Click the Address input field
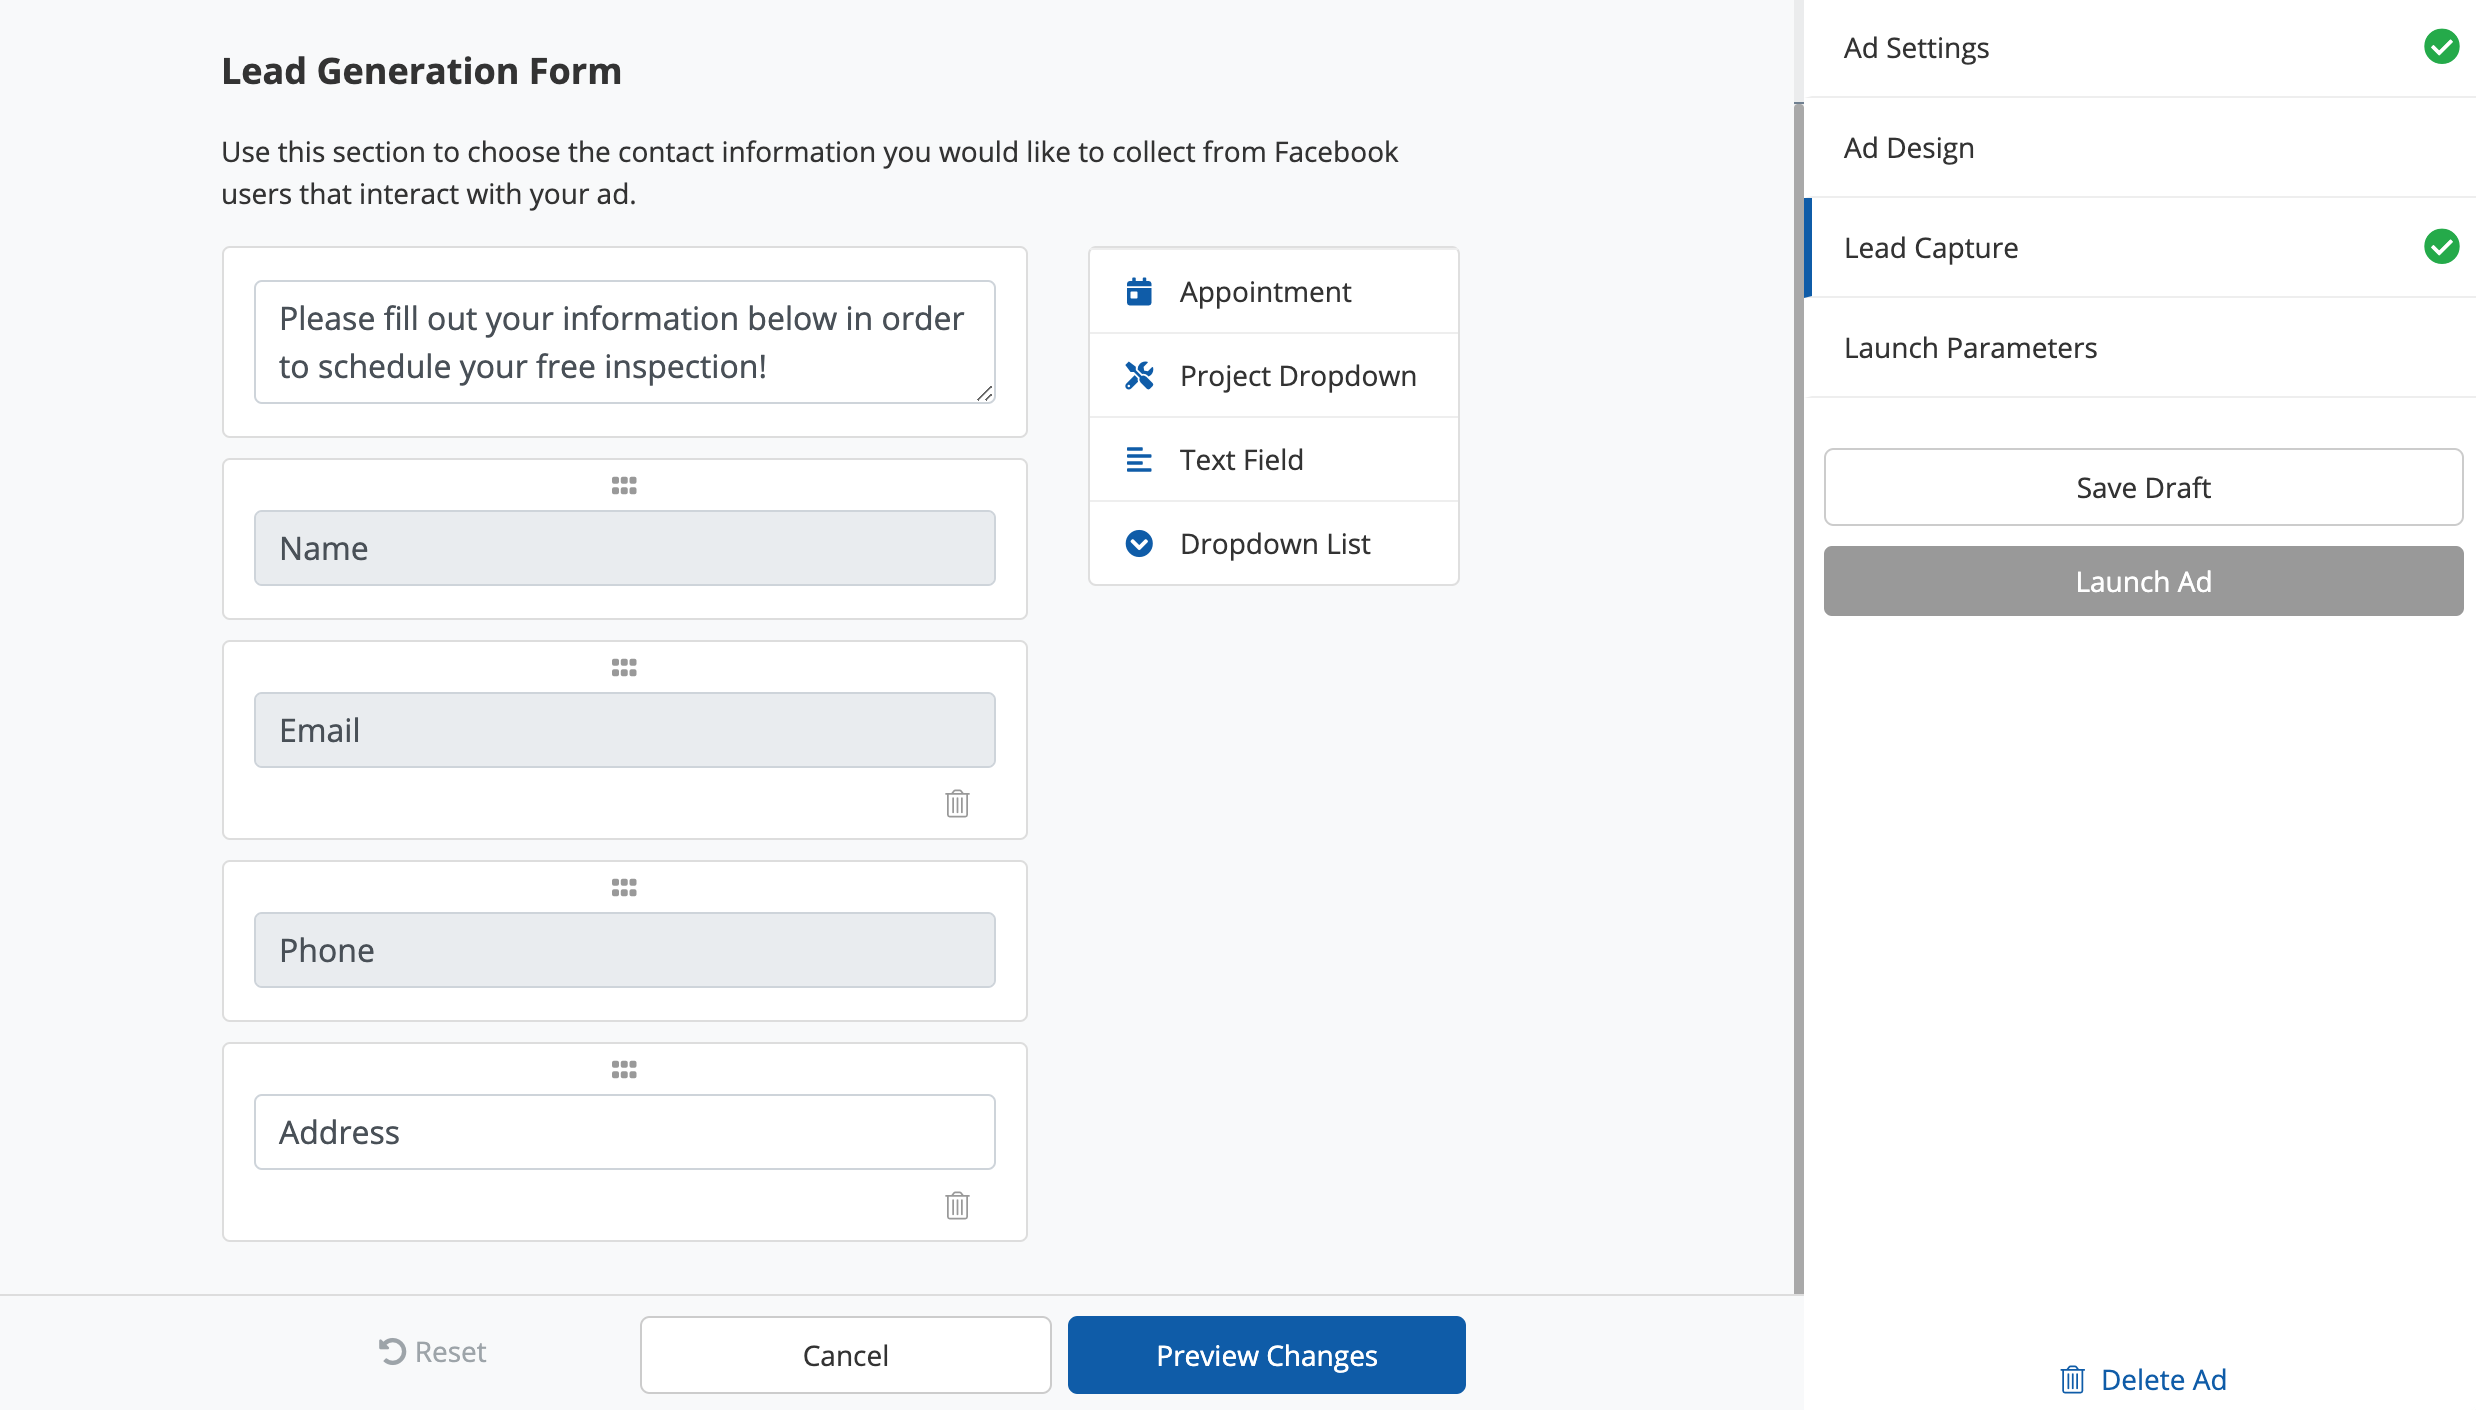Image resolution: width=2476 pixels, height=1410 pixels. point(624,1132)
